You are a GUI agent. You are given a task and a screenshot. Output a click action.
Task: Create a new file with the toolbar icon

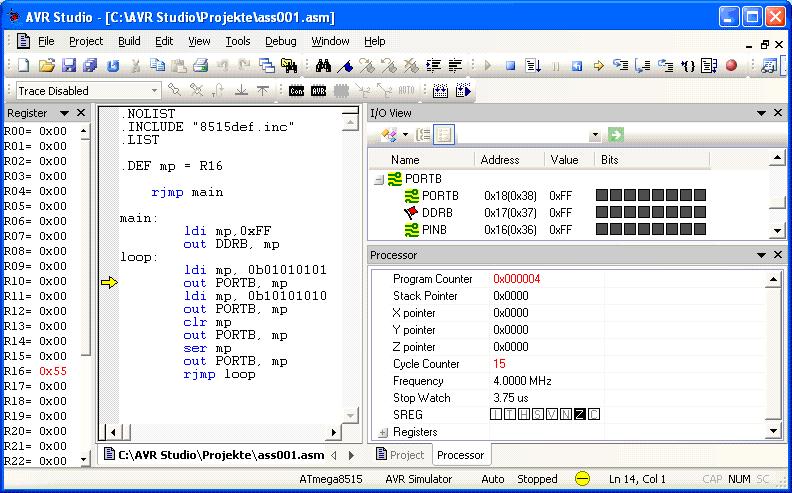24,65
